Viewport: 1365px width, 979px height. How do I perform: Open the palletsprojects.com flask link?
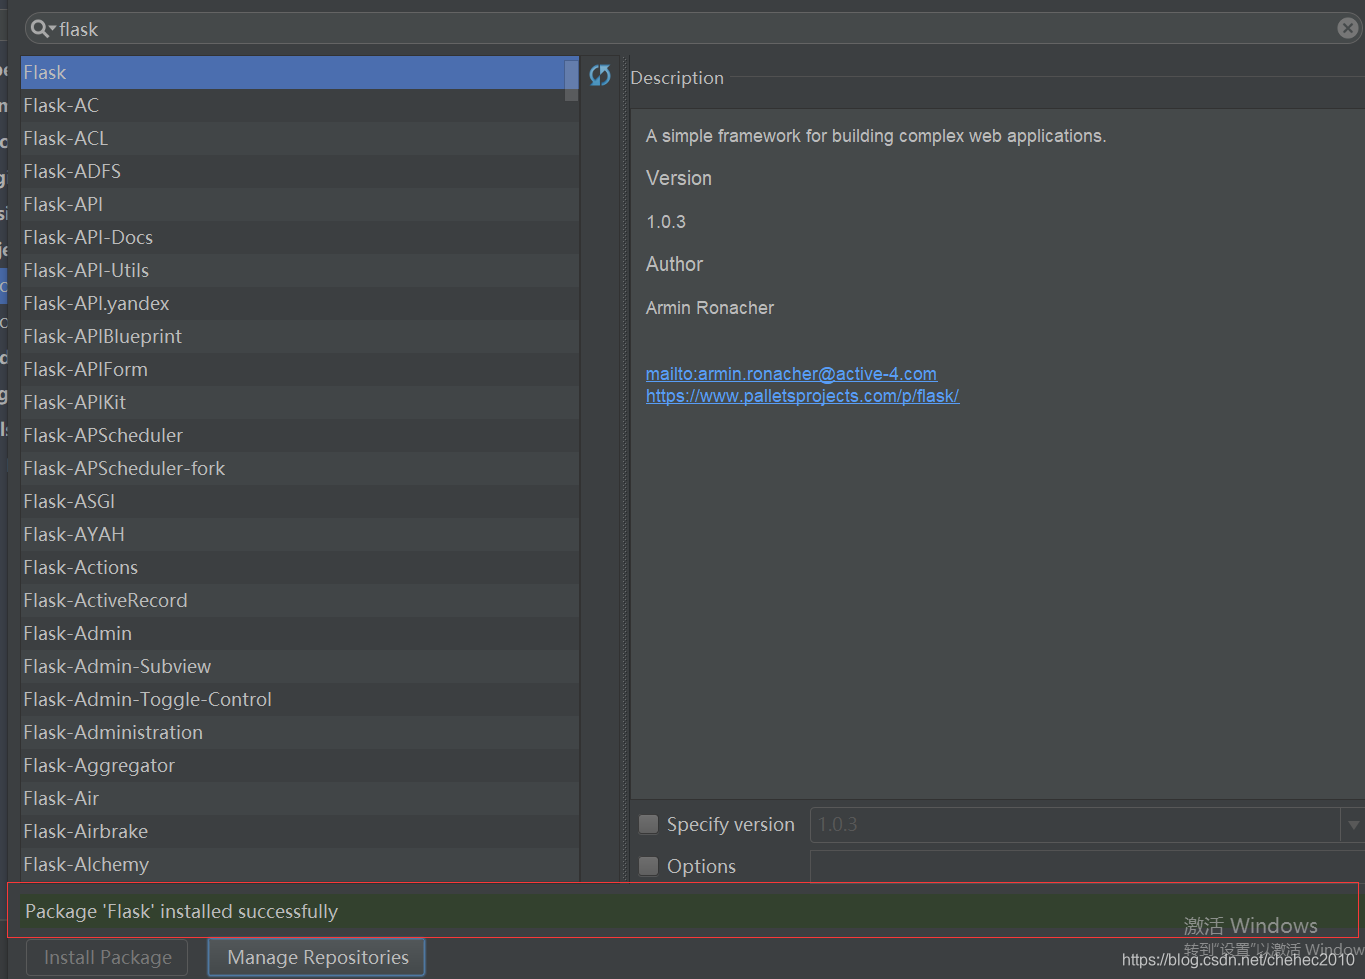(802, 396)
